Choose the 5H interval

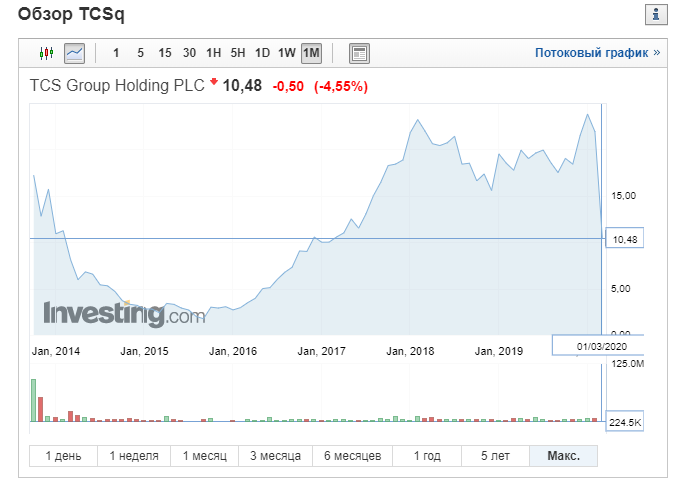point(238,53)
